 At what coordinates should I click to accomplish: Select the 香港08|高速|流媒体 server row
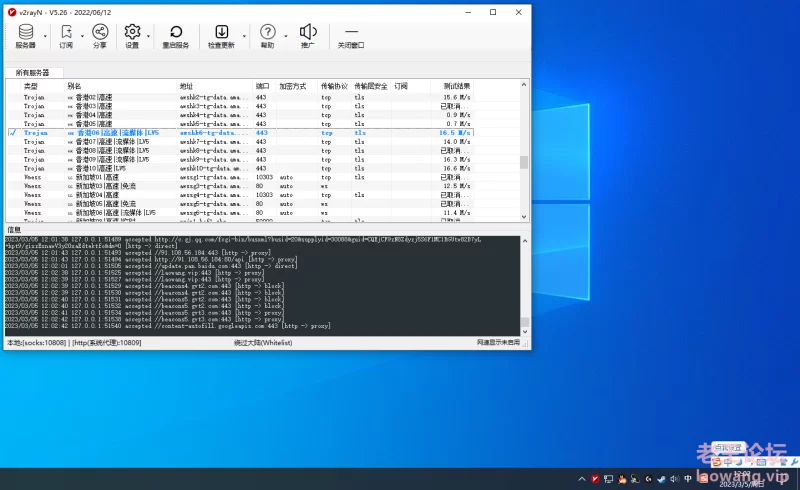240,151
